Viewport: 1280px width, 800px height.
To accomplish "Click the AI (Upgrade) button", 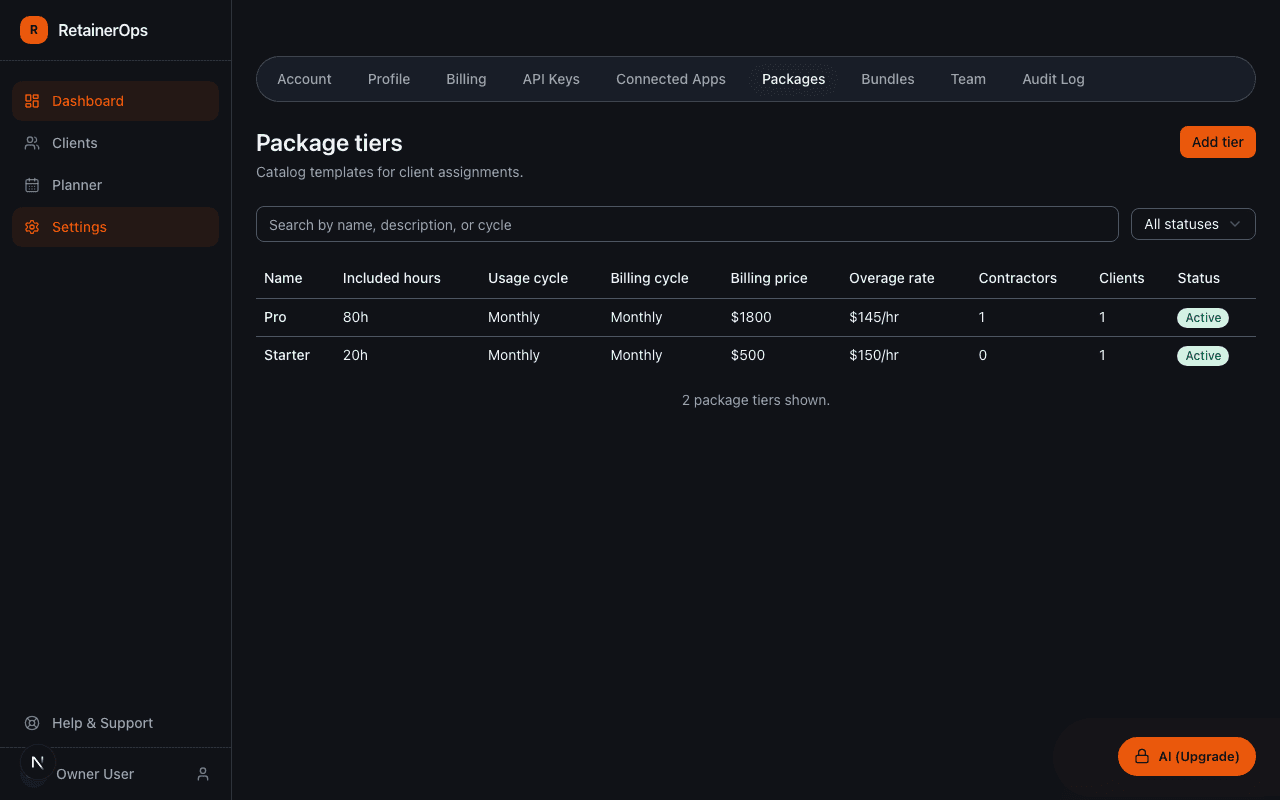I will pos(1187,757).
